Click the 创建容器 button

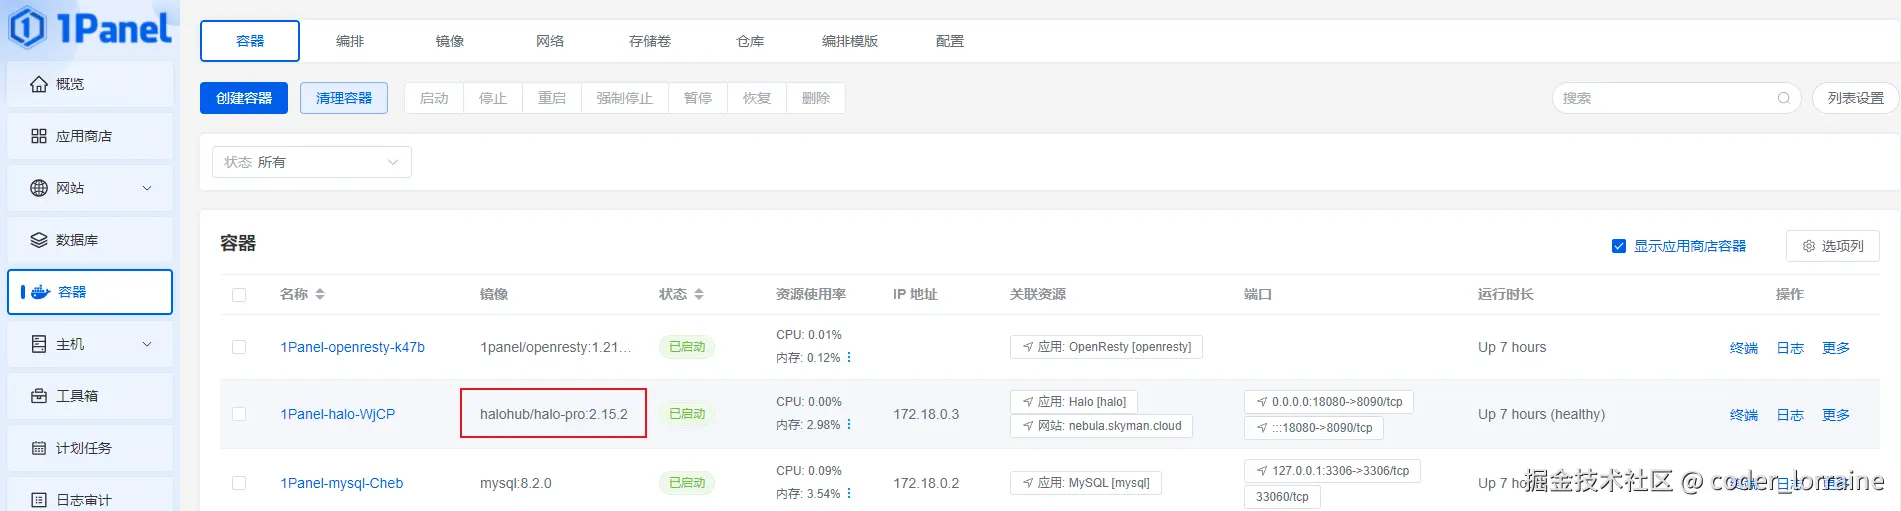pyautogui.click(x=244, y=98)
